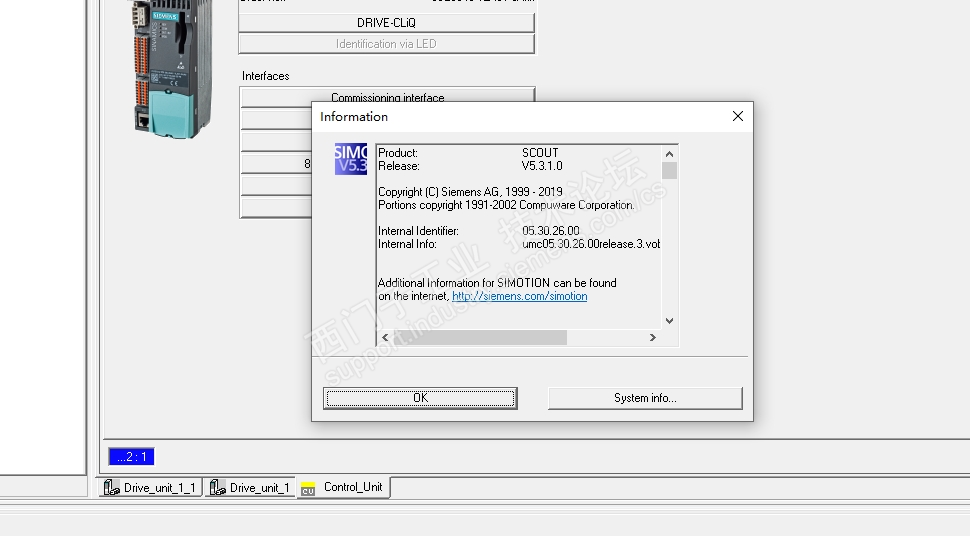The height and width of the screenshot is (536, 970).
Task: Click the DRIVE-CLiQ button
Action: [x=387, y=23]
